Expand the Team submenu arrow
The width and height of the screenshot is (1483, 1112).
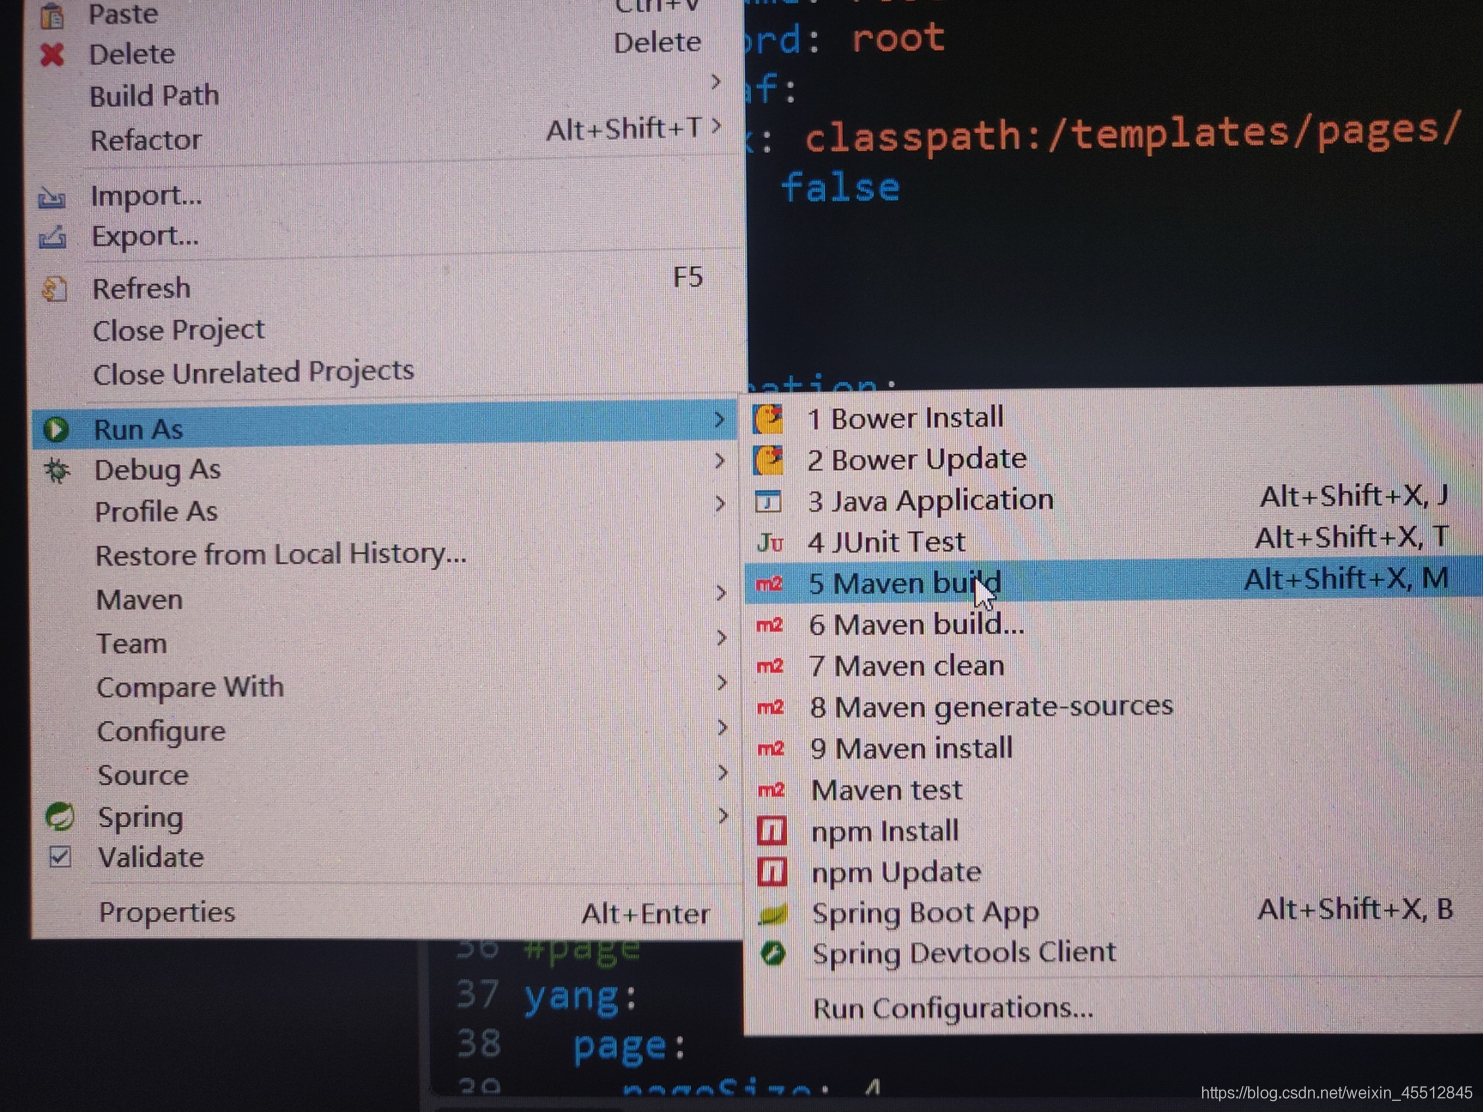coord(721,638)
